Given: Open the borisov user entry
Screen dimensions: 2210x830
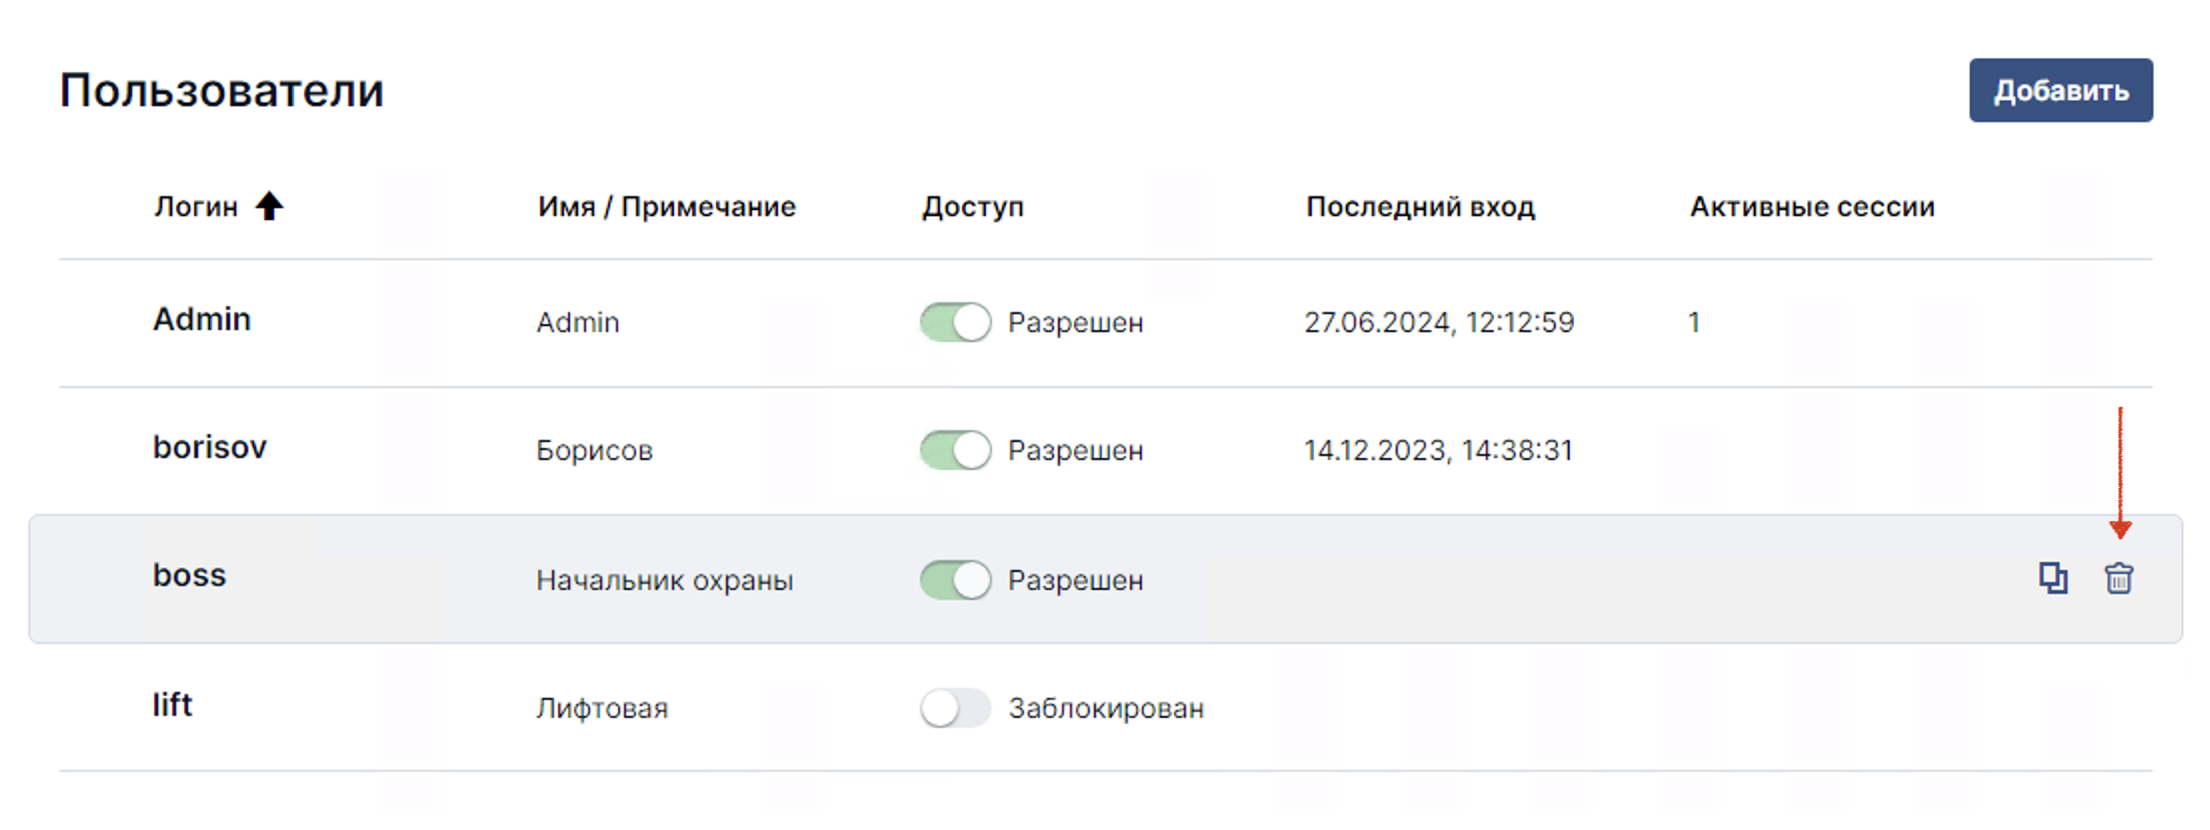Looking at the screenshot, I should (210, 447).
